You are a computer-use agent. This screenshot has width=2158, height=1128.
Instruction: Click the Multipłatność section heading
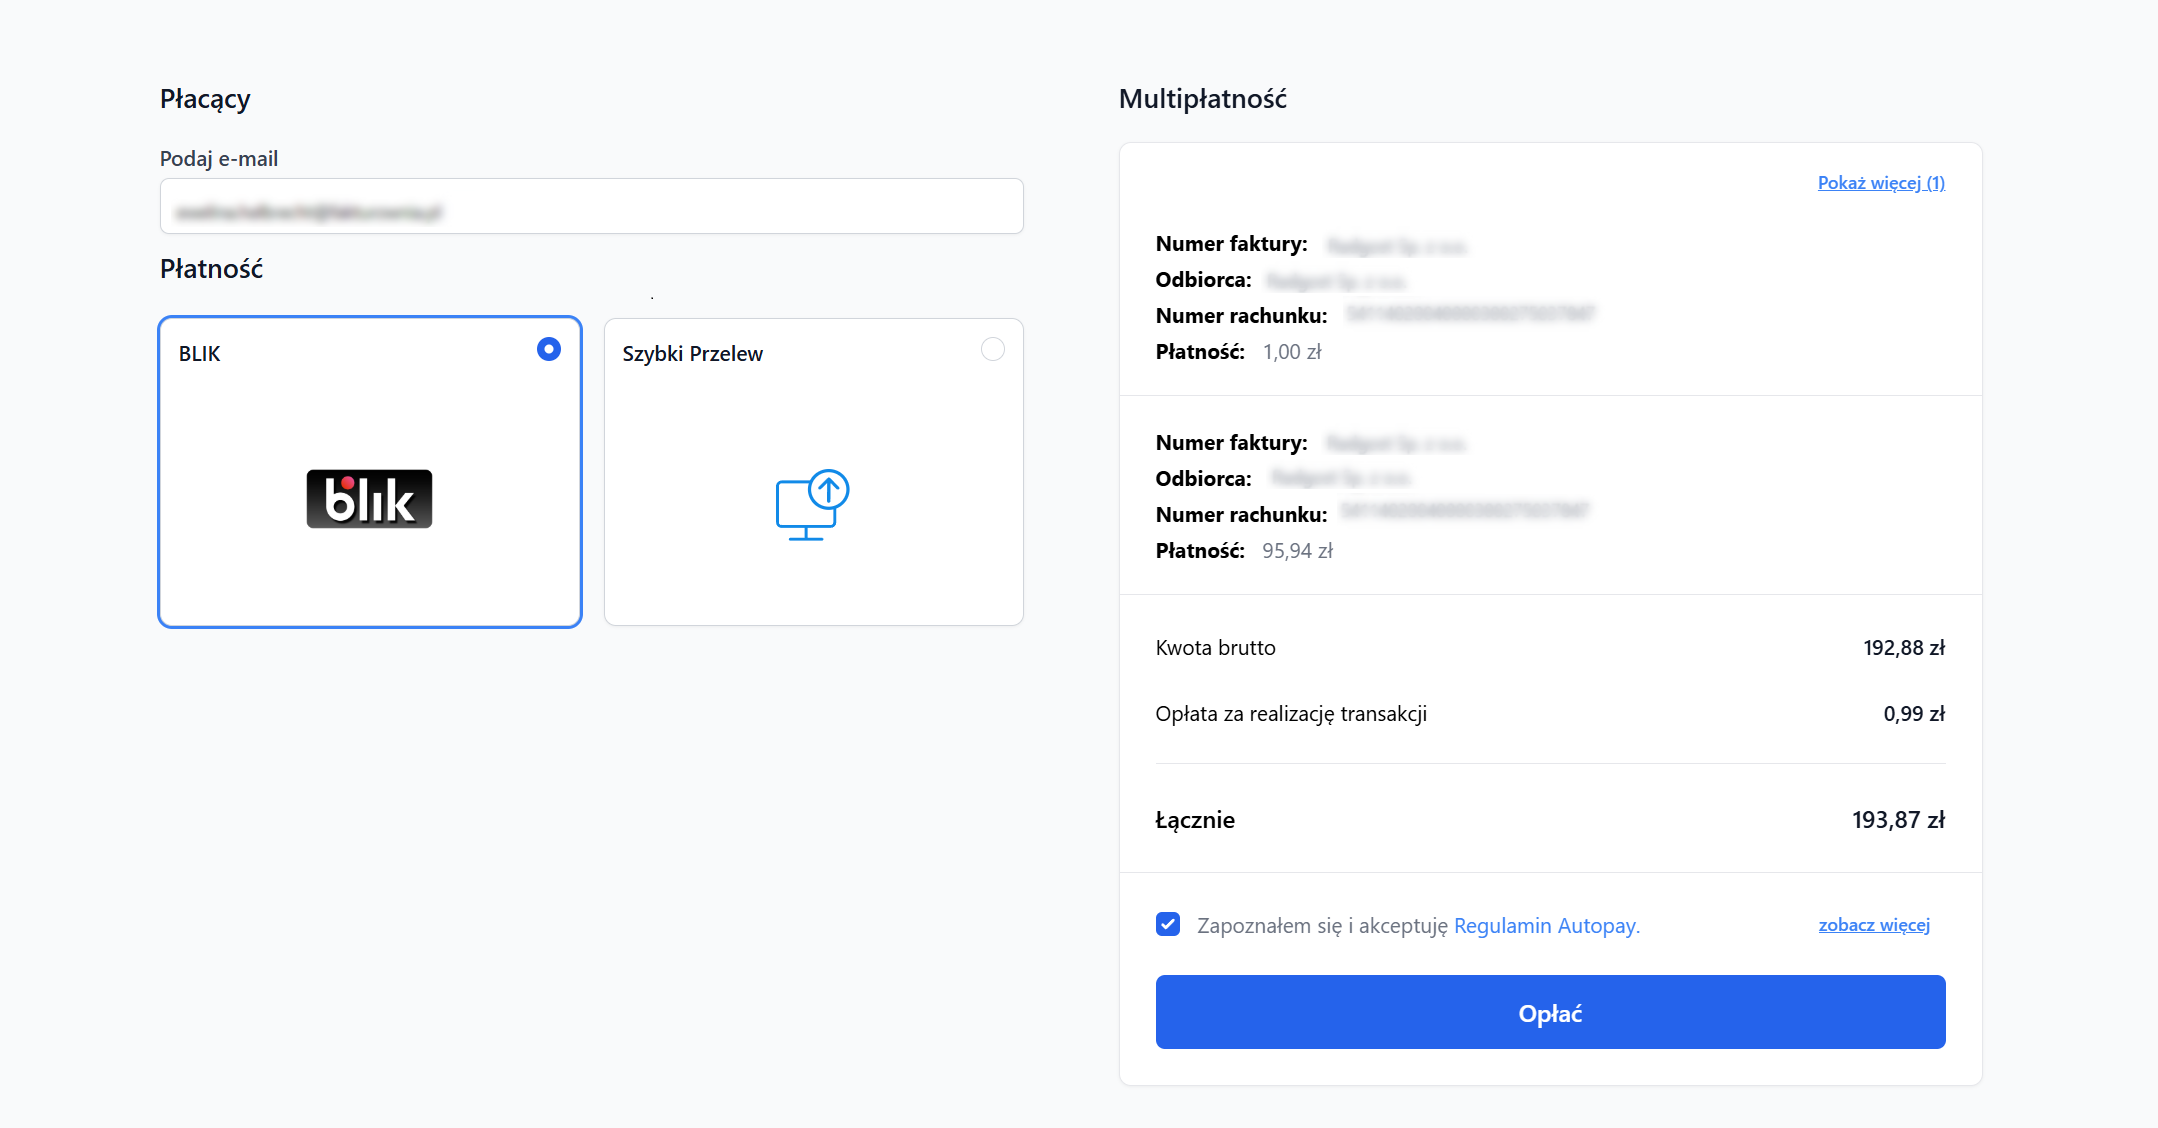[1203, 97]
